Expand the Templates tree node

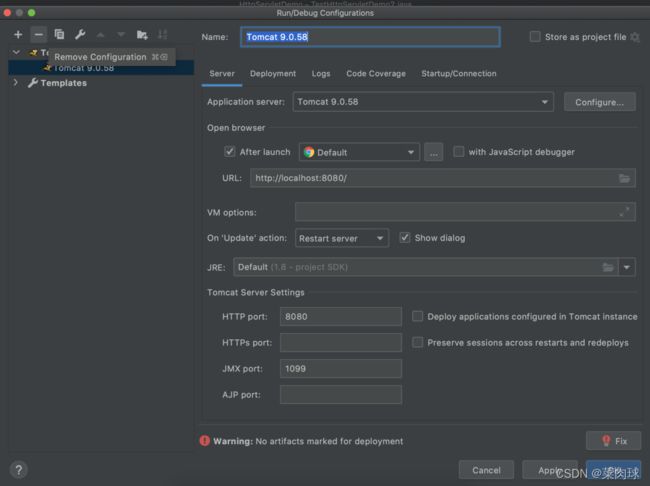coord(16,83)
